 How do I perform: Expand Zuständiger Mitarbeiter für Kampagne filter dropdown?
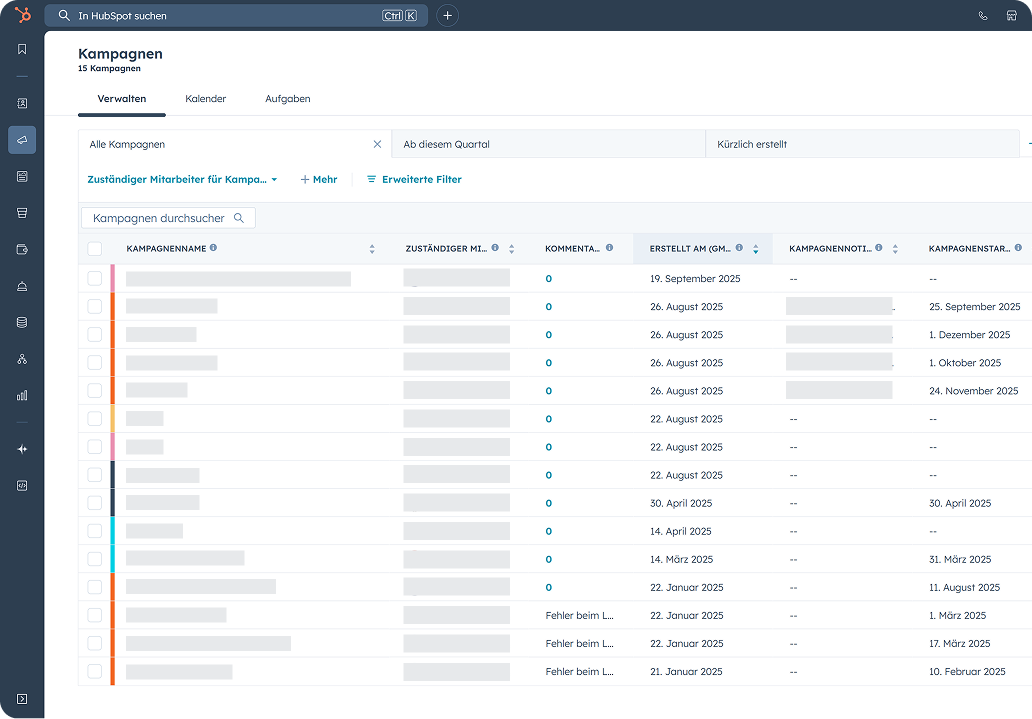click(x=182, y=180)
